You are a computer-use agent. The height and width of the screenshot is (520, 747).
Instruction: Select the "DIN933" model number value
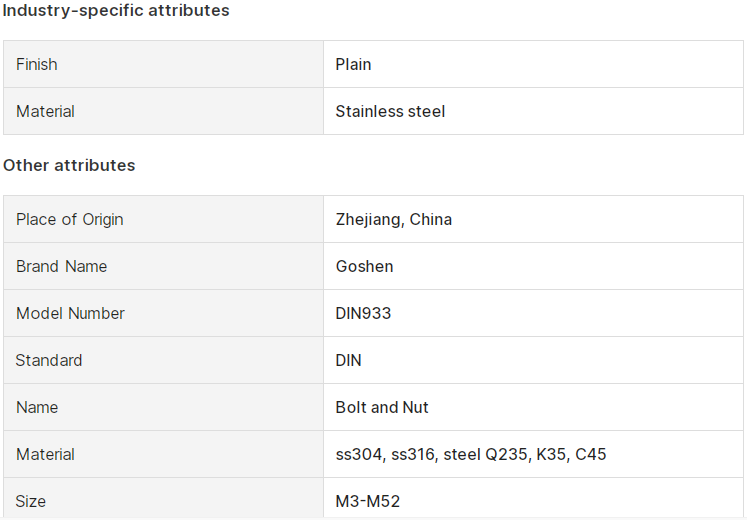[x=364, y=313]
